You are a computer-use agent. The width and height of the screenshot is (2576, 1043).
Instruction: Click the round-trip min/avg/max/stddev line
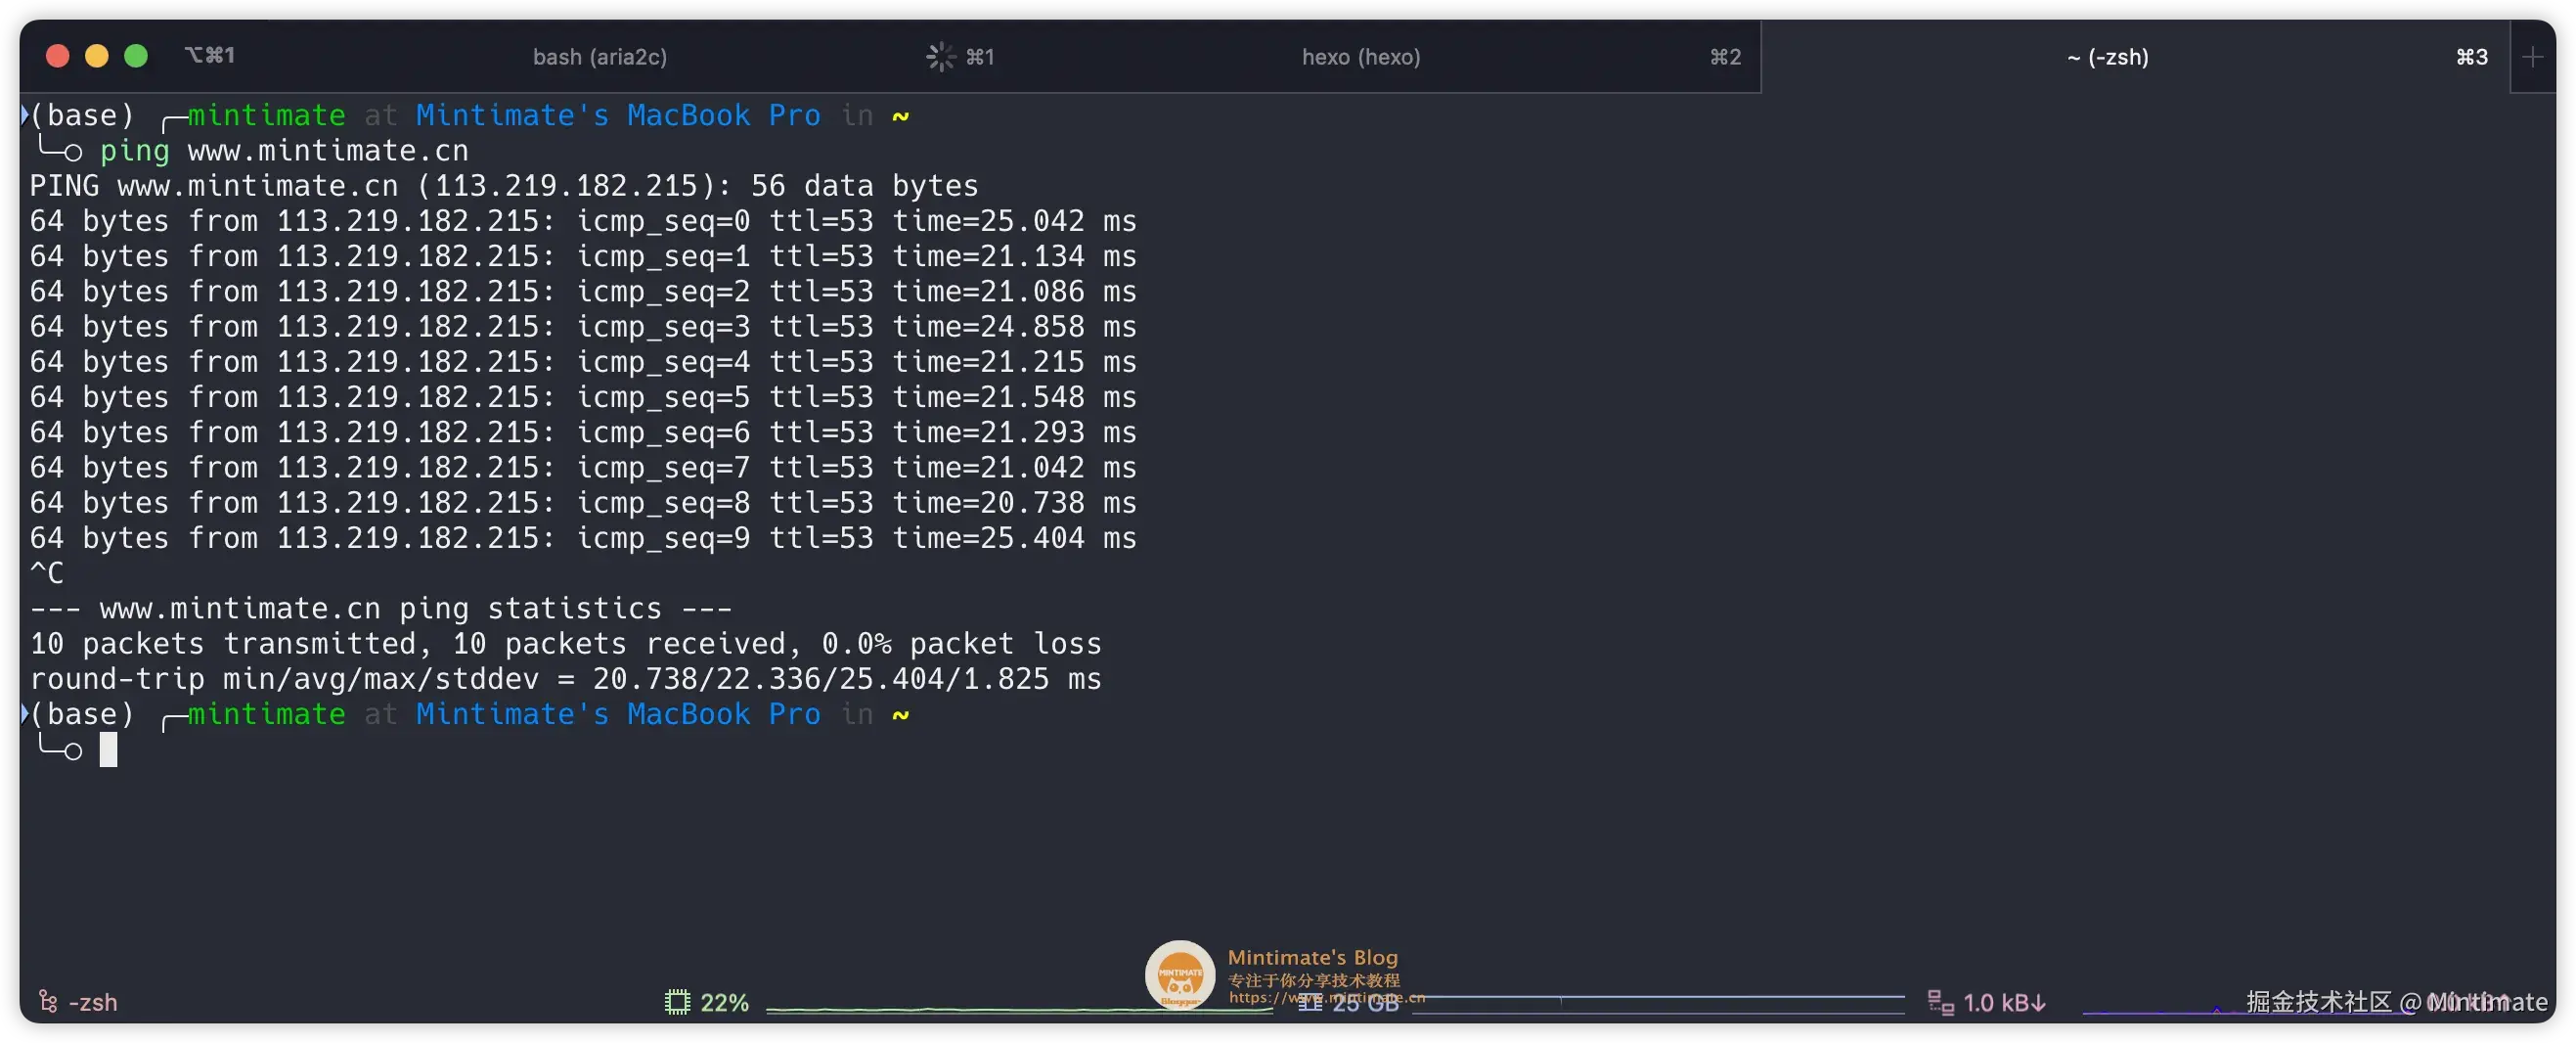click(566, 680)
